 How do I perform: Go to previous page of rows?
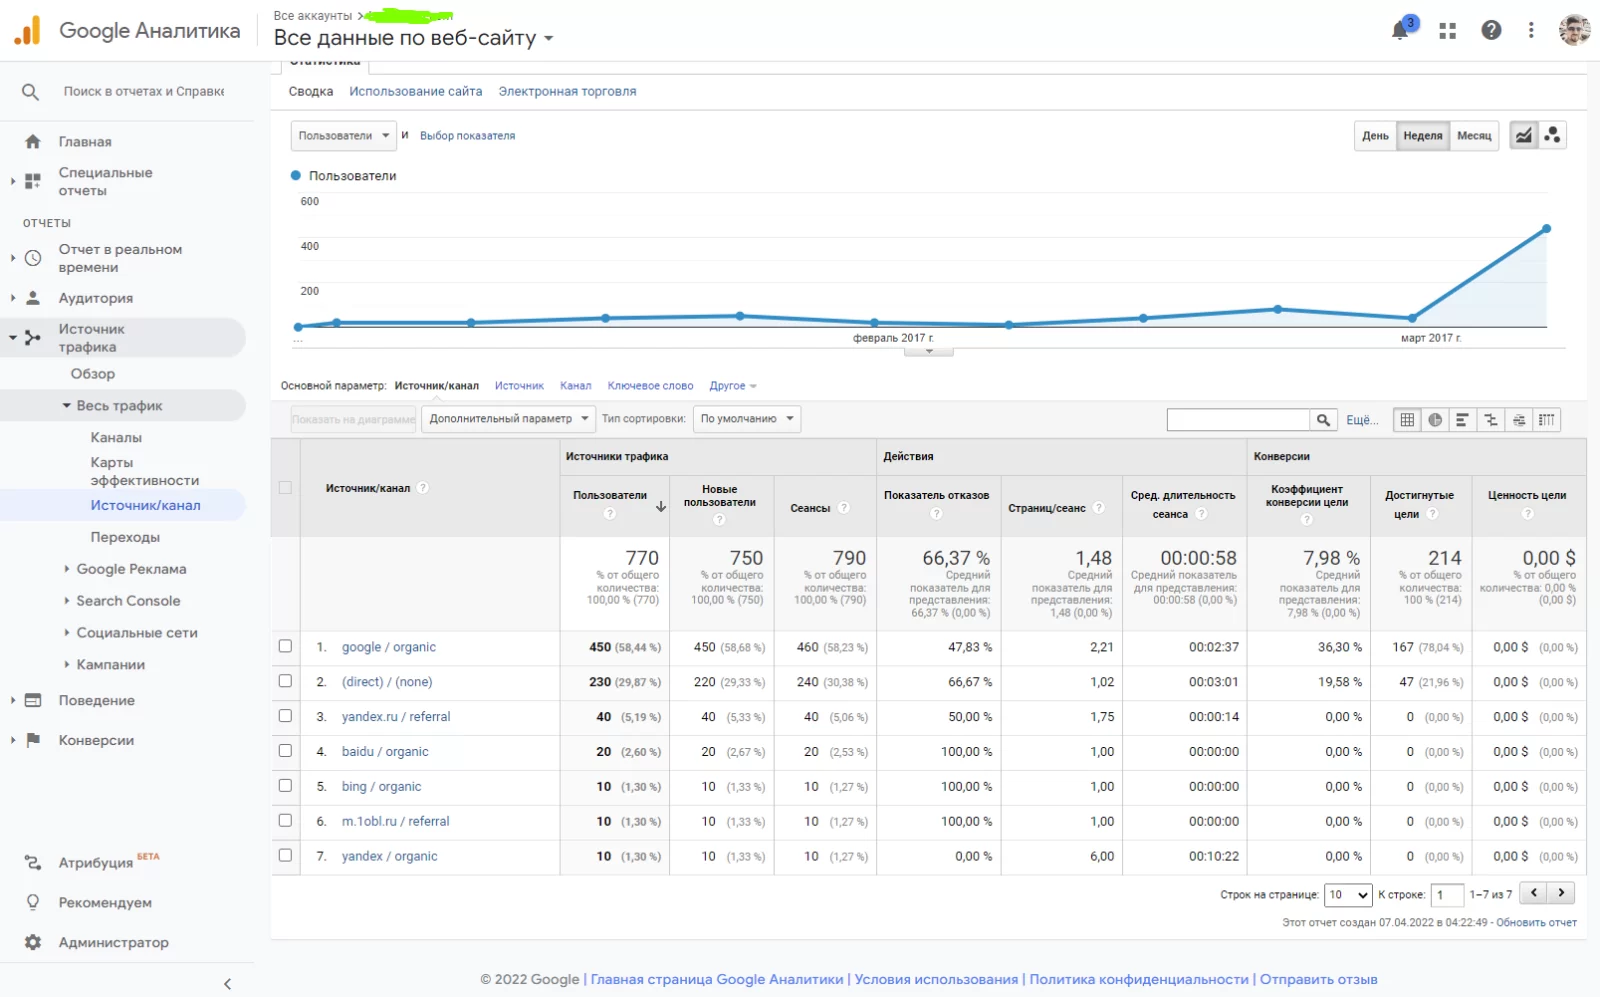click(x=1533, y=893)
